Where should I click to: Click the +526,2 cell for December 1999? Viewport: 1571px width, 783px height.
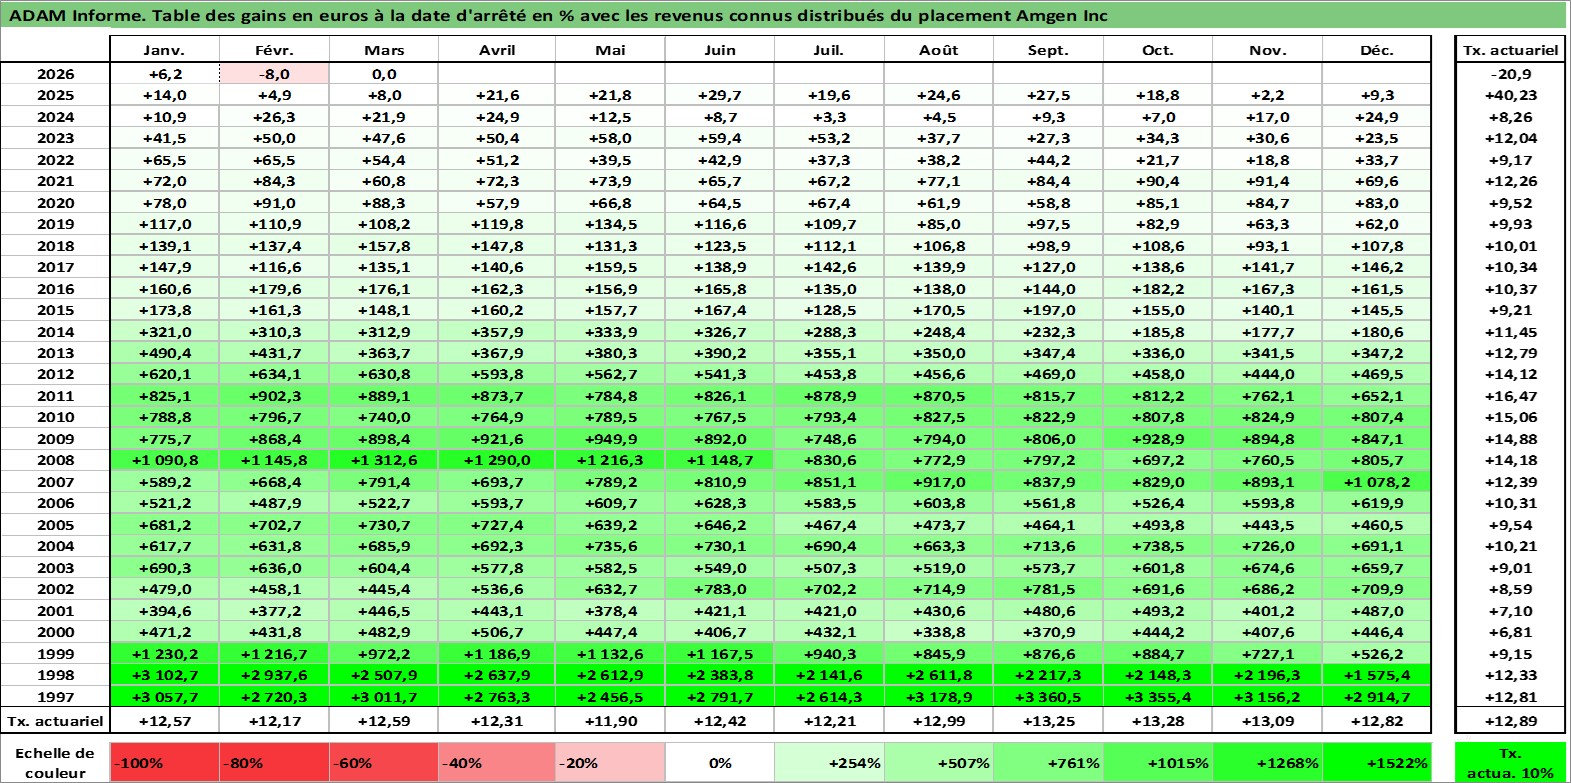coord(1377,654)
